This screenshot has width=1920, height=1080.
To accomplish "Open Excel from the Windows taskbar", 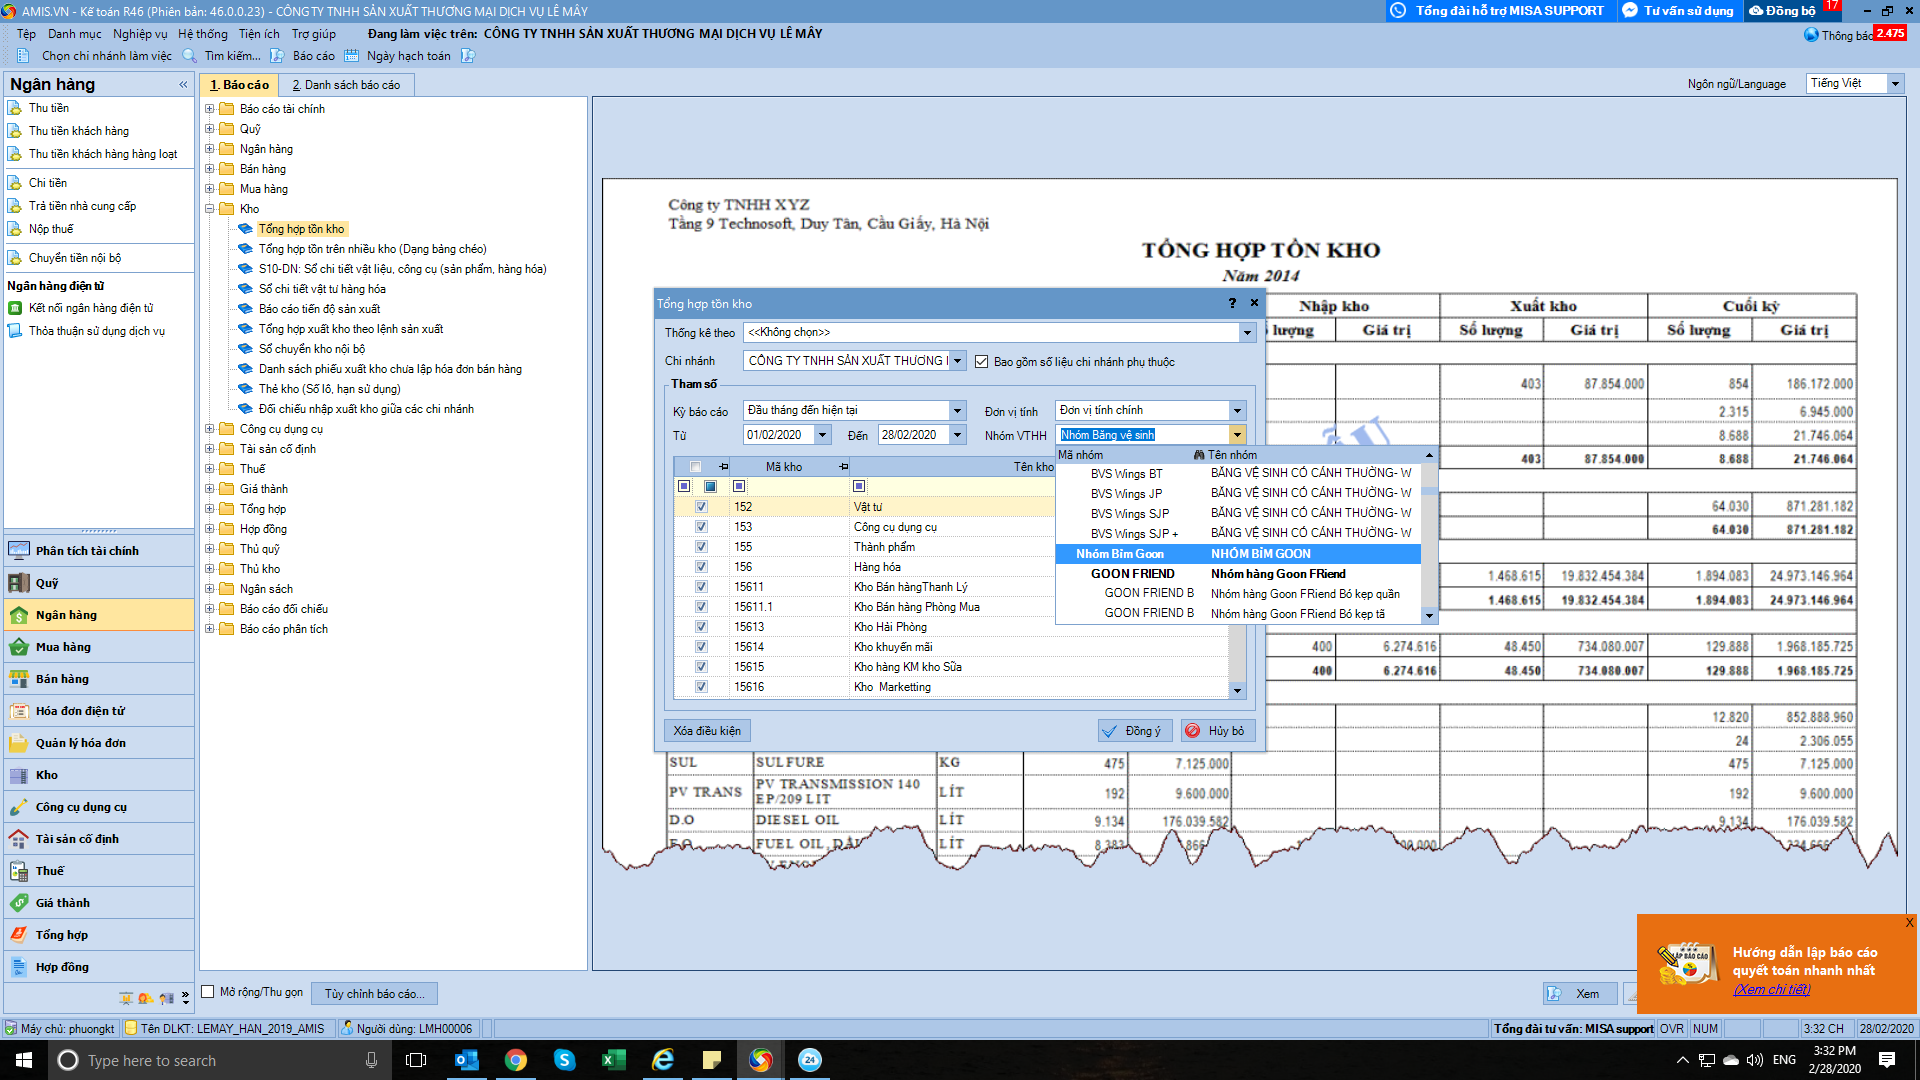I will click(x=613, y=1060).
